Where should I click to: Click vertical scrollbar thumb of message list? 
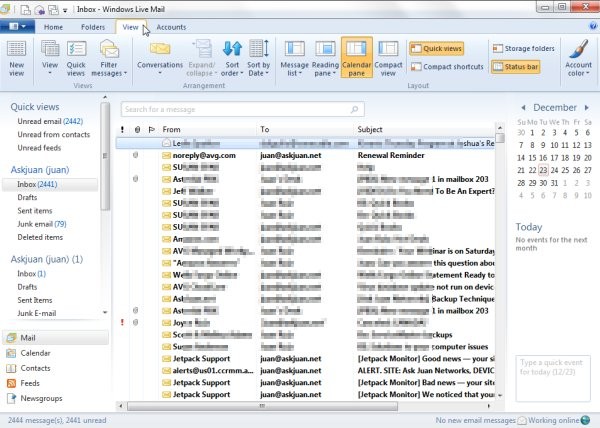(x=500, y=137)
